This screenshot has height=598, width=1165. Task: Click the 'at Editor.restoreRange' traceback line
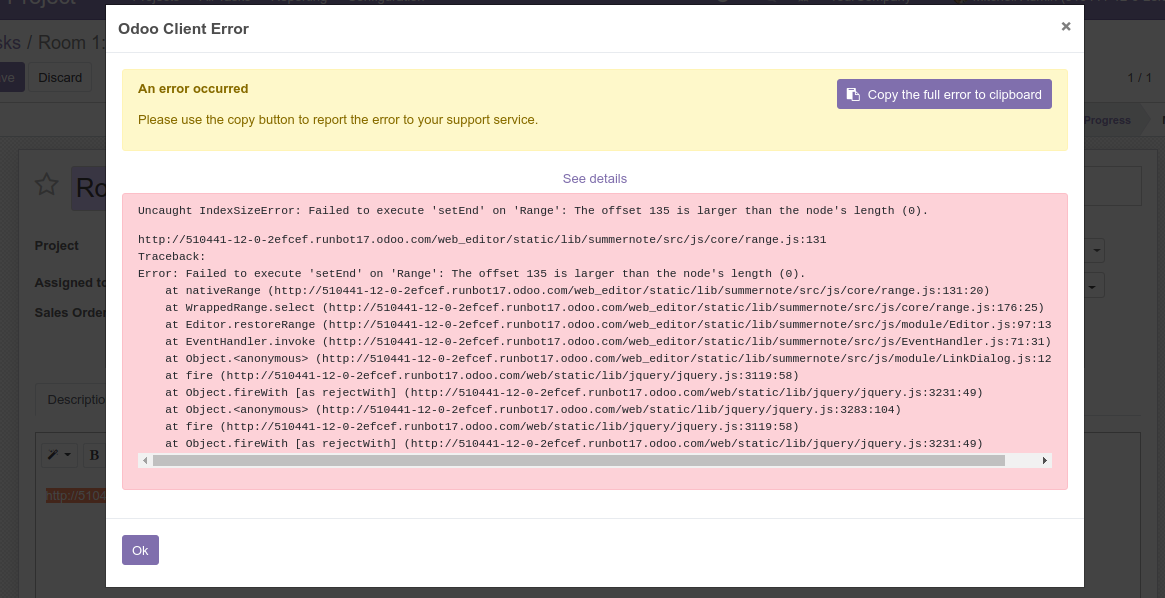coord(608,325)
